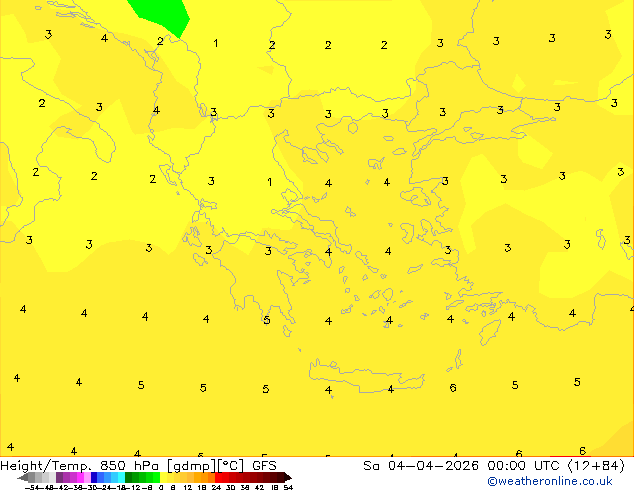Select the dark green swatch in color legend

128,477
